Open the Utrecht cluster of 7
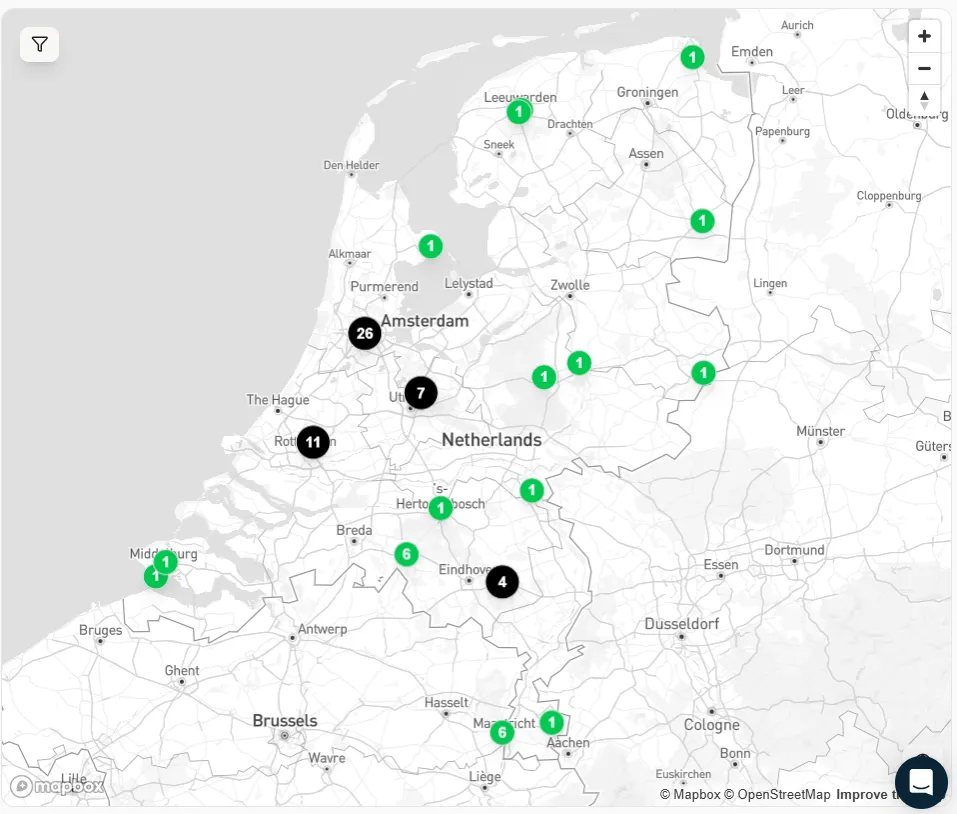 421,392
